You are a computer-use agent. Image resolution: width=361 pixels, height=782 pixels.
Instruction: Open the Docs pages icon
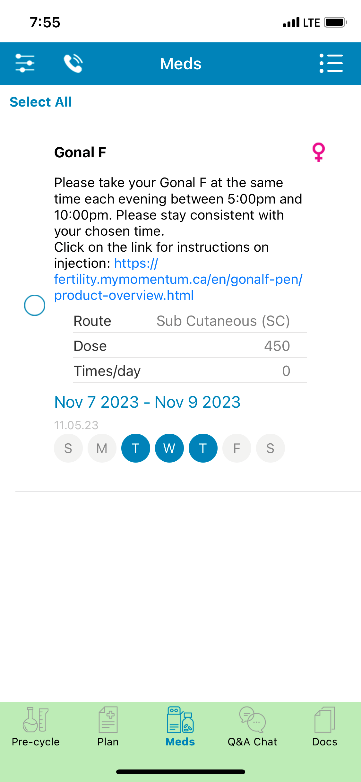325,720
